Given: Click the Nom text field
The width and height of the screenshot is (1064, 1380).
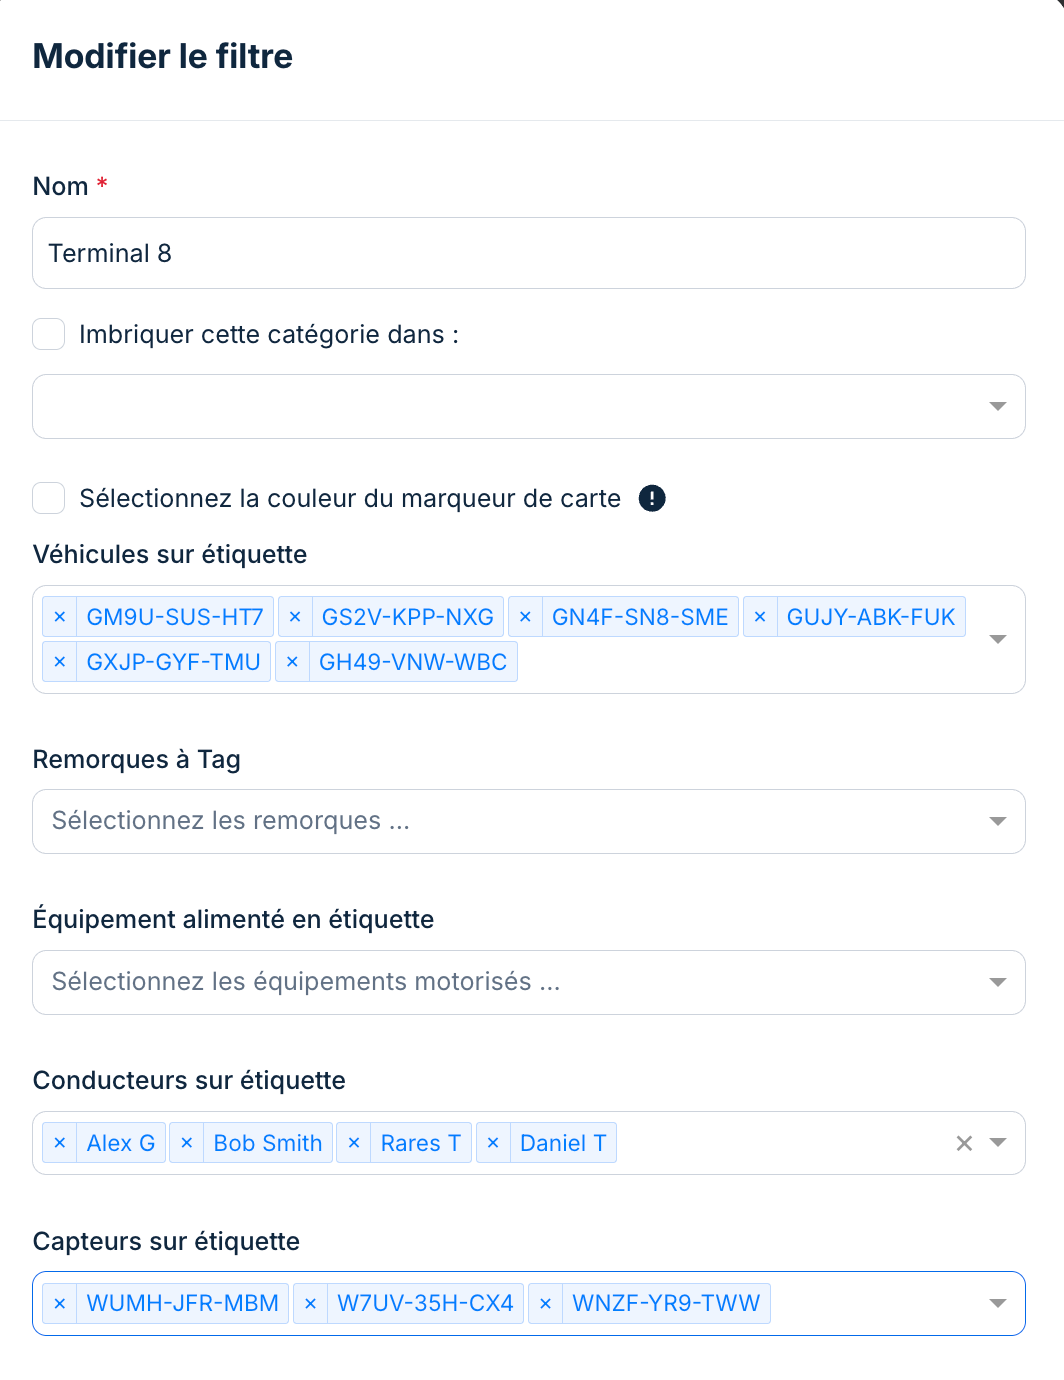Looking at the screenshot, I should (528, 253).
